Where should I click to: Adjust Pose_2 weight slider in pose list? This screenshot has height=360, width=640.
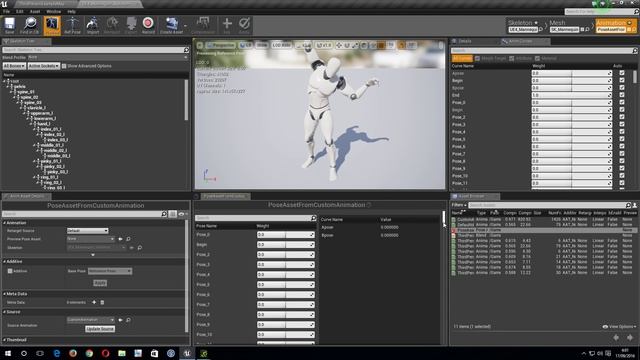click(286, 254)
